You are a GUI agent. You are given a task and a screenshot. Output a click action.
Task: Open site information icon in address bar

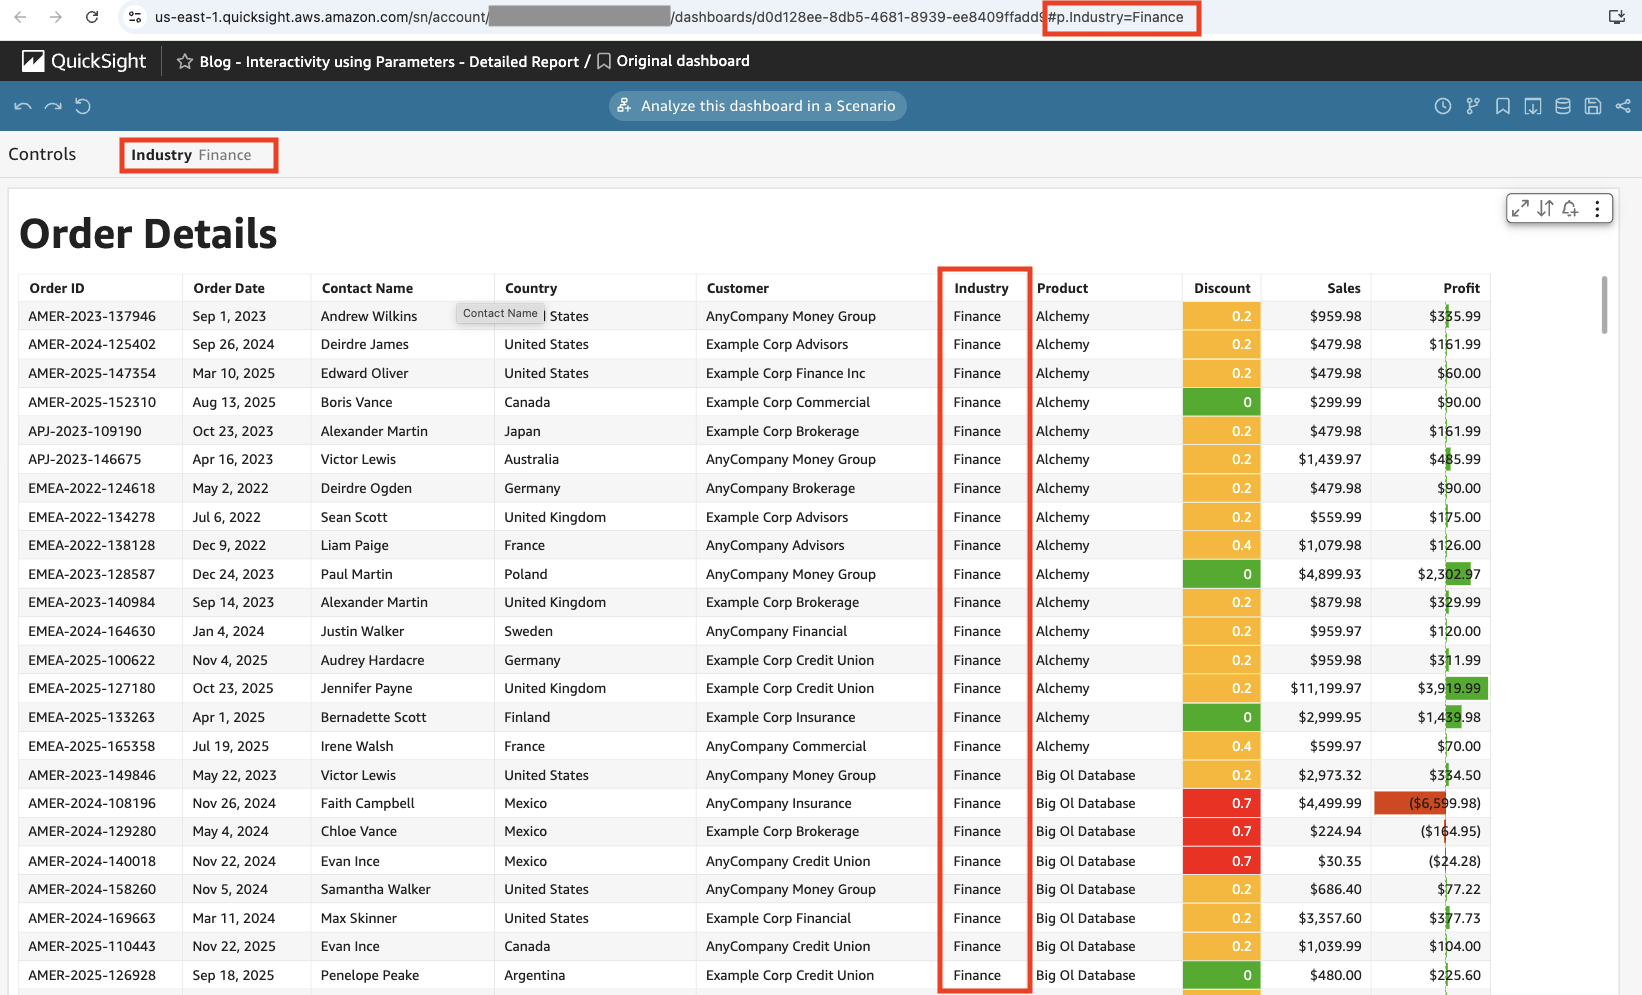[135, 17]
